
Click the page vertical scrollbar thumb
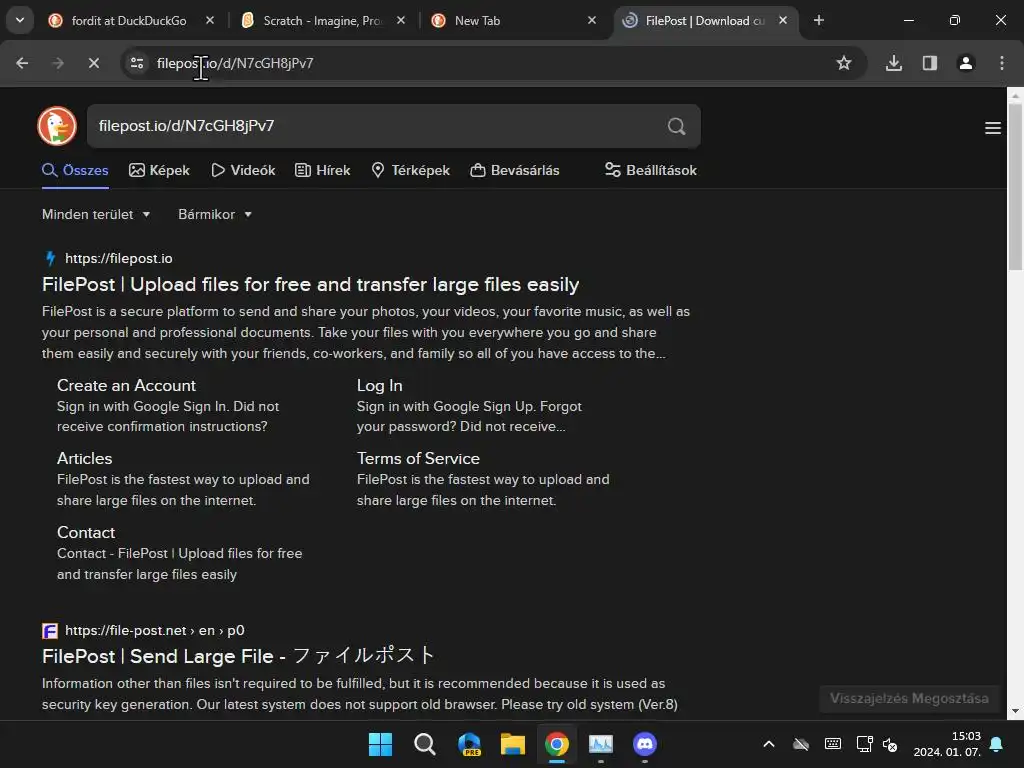pos(1015,186)
